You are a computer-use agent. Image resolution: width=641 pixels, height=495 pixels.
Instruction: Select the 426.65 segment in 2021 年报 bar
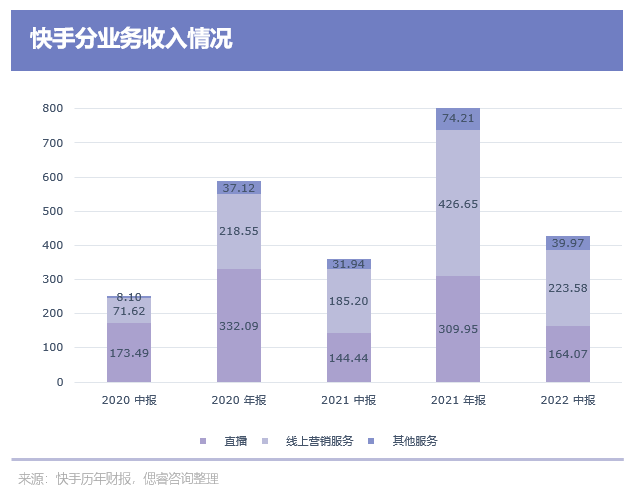coord(458,203)
